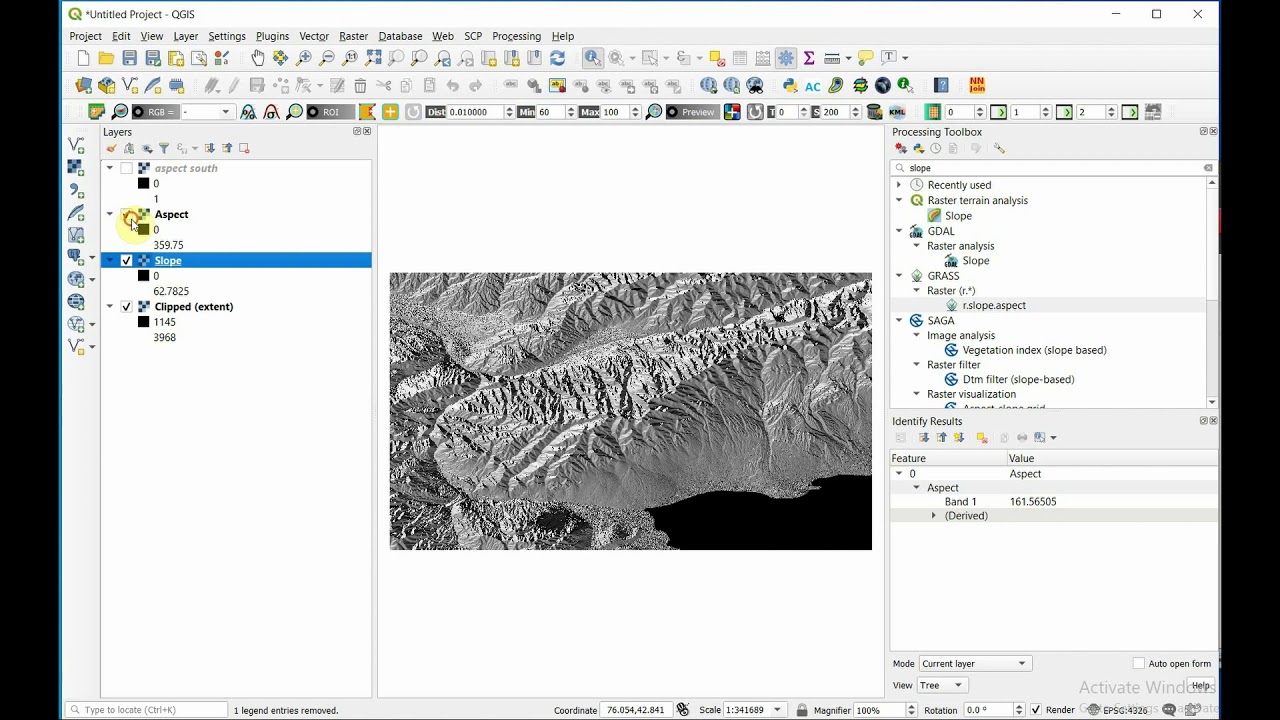Image resolution: width=1280 pixels, height=720 pixels.
Task: Click the NN Join plugin icon
Action: tap(977, 85)
